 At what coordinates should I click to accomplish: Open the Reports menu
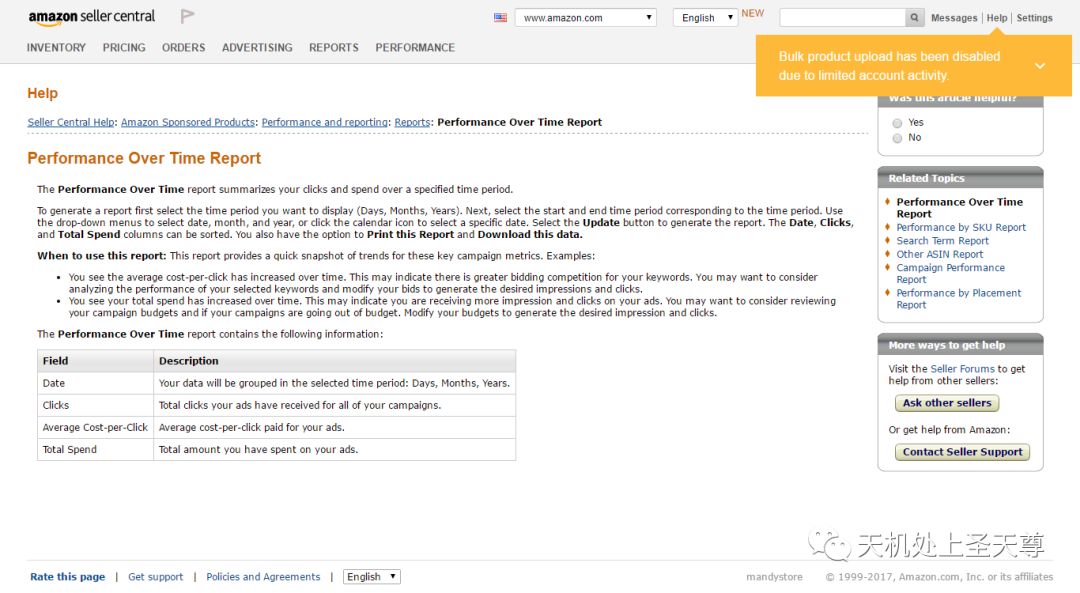click(x=333, y=48)
